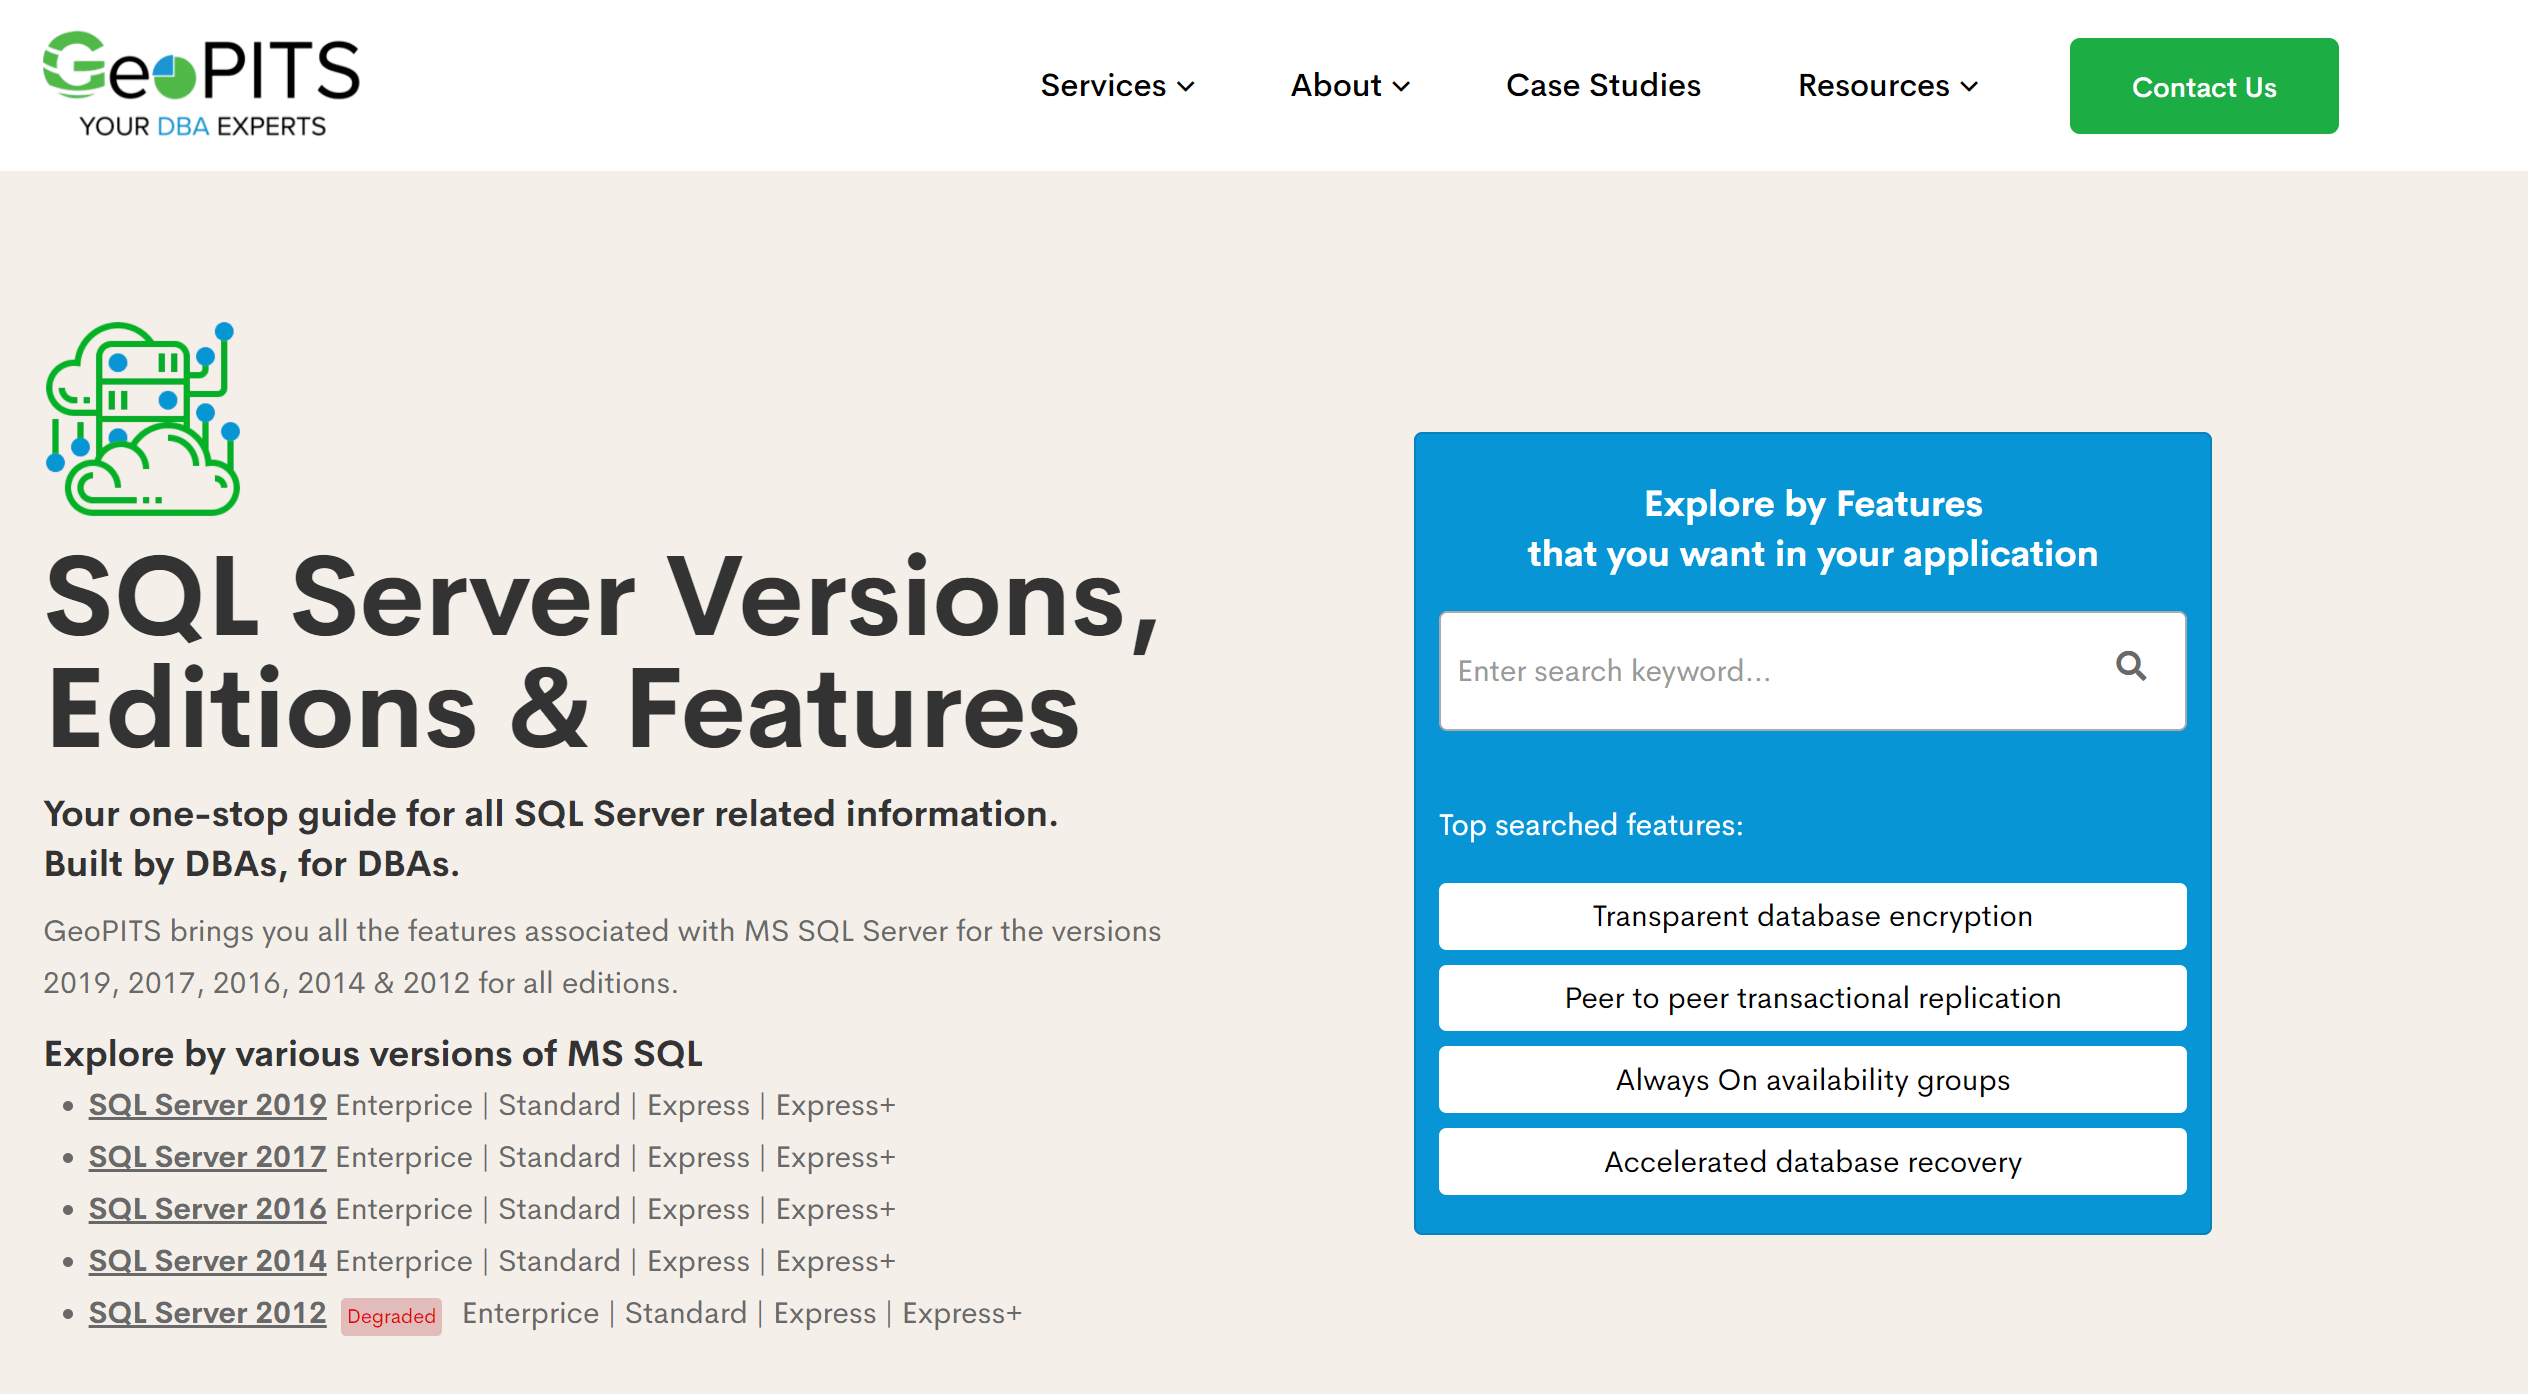2528x1394 pixels.
Task: Open the SQL Server 2017 link
Action: pos(207,1157)
